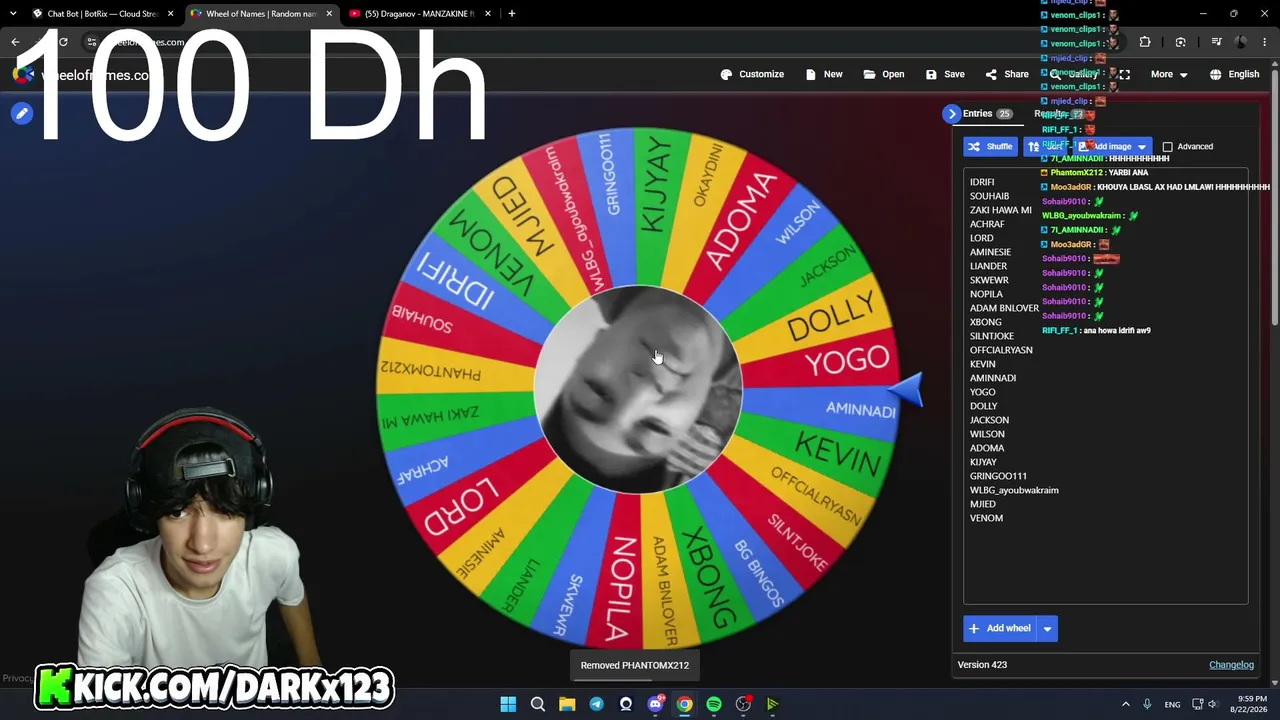1280x720 pixels.
Task: Click the Google Lens screenshot icon in toolbar
Action: [x=1181, y=42]
